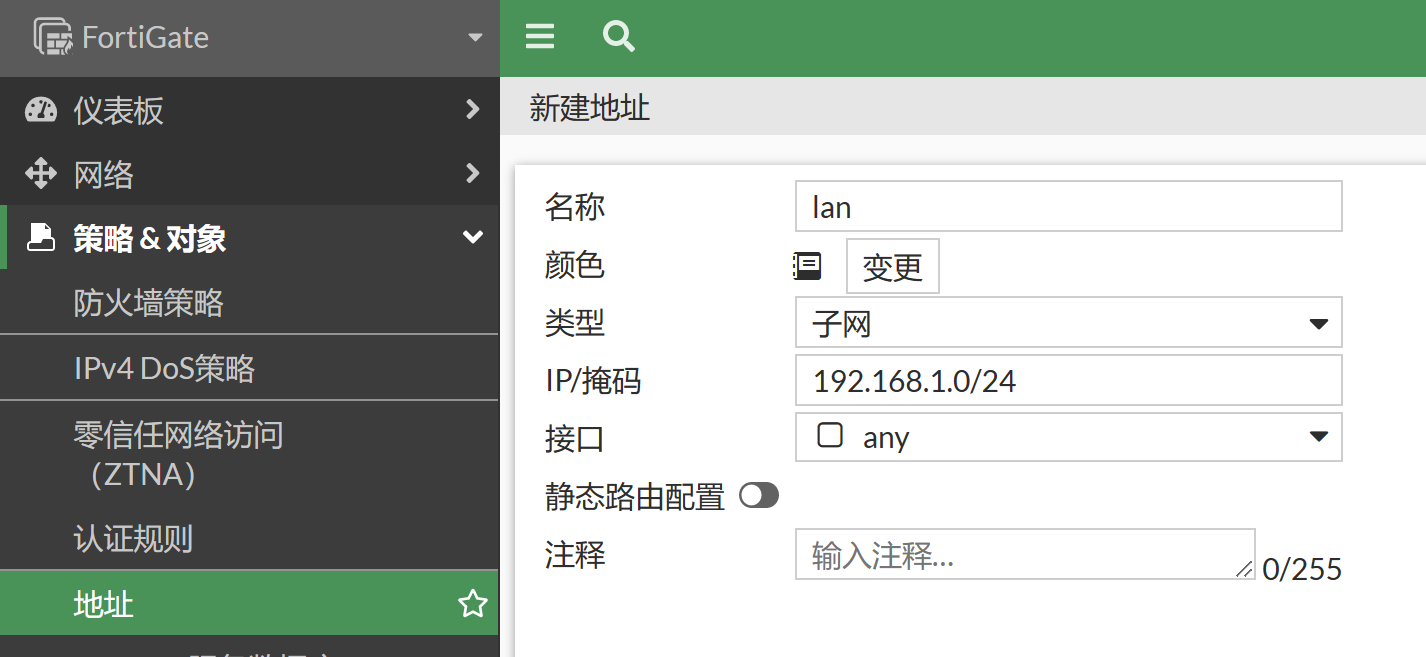The height and width of the screenshot is (657, 1426).
Task: Click the 变更 color button
Action: [892, 267]
